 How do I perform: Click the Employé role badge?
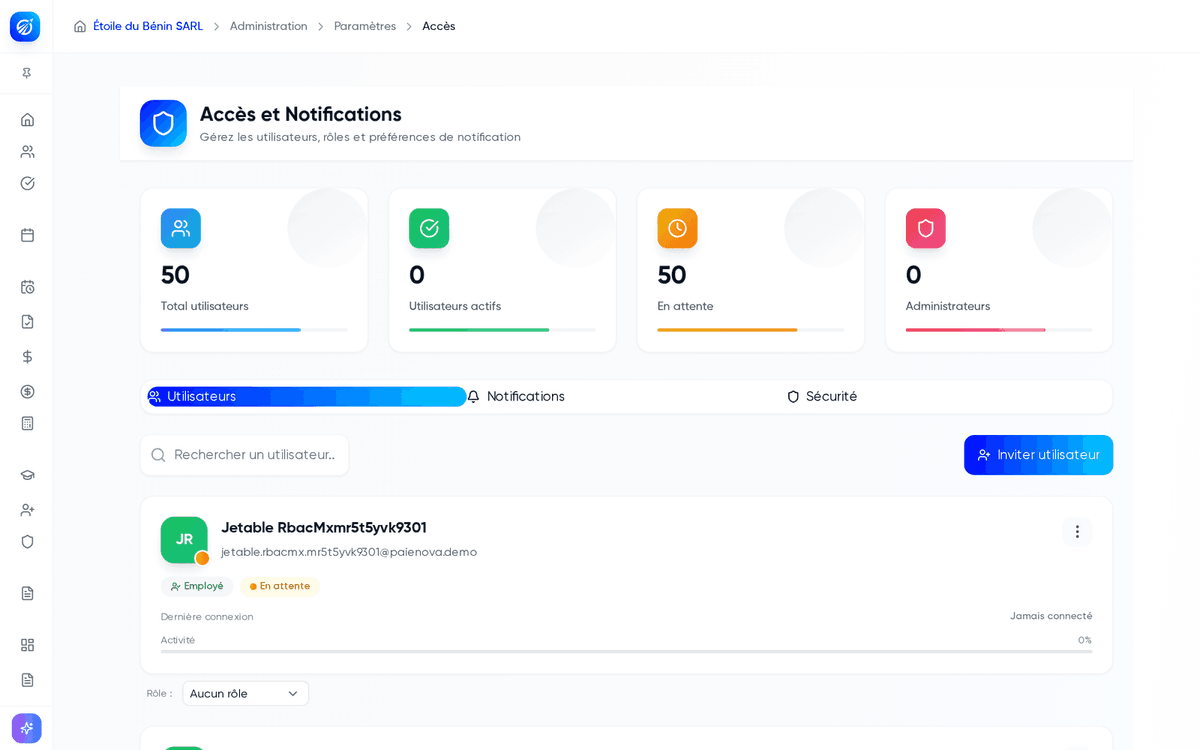click(x=197, y=587)
